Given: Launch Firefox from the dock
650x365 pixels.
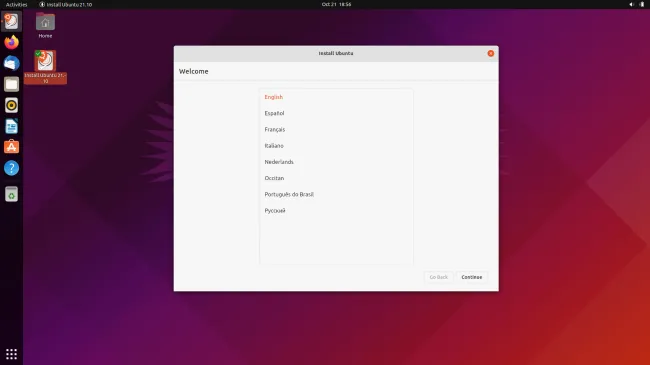Looking at the screenshot, I should 11,42.
